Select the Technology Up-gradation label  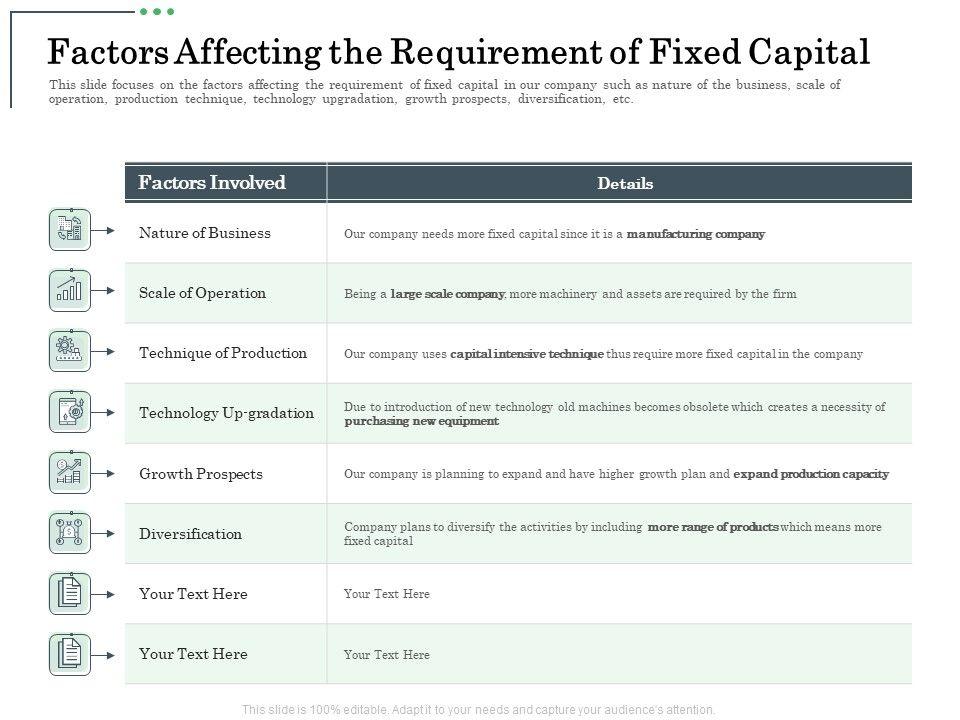(227, 413)
